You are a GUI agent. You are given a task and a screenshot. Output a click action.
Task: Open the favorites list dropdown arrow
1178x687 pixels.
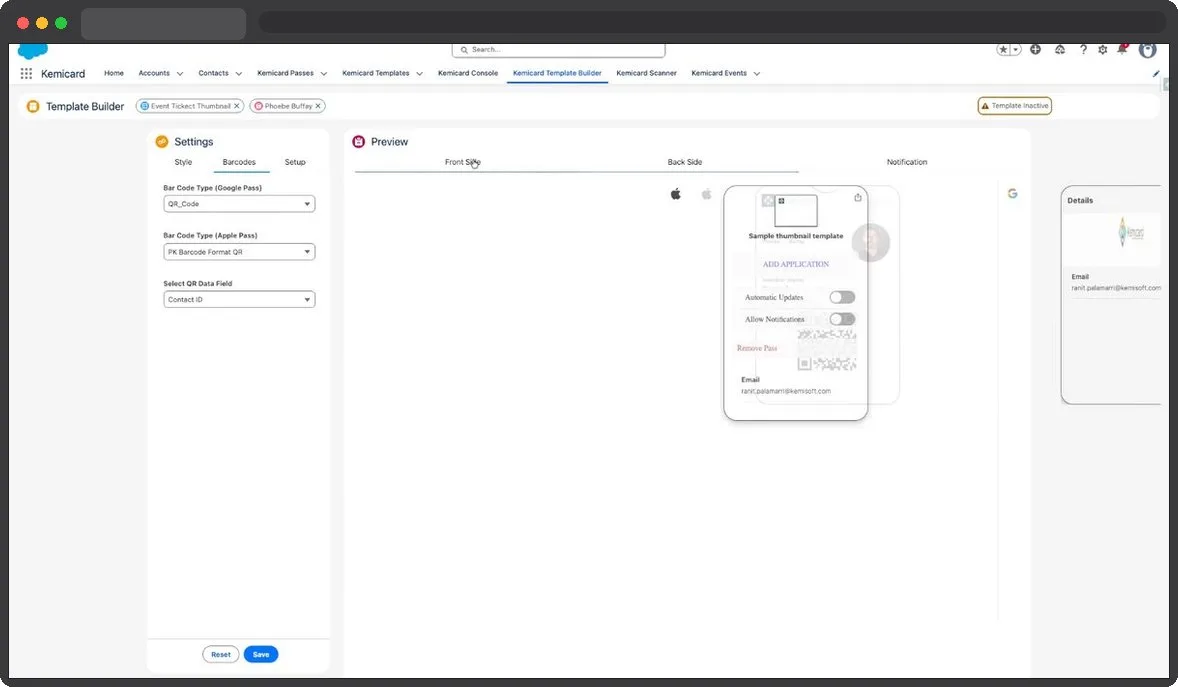click(1016, 50)
